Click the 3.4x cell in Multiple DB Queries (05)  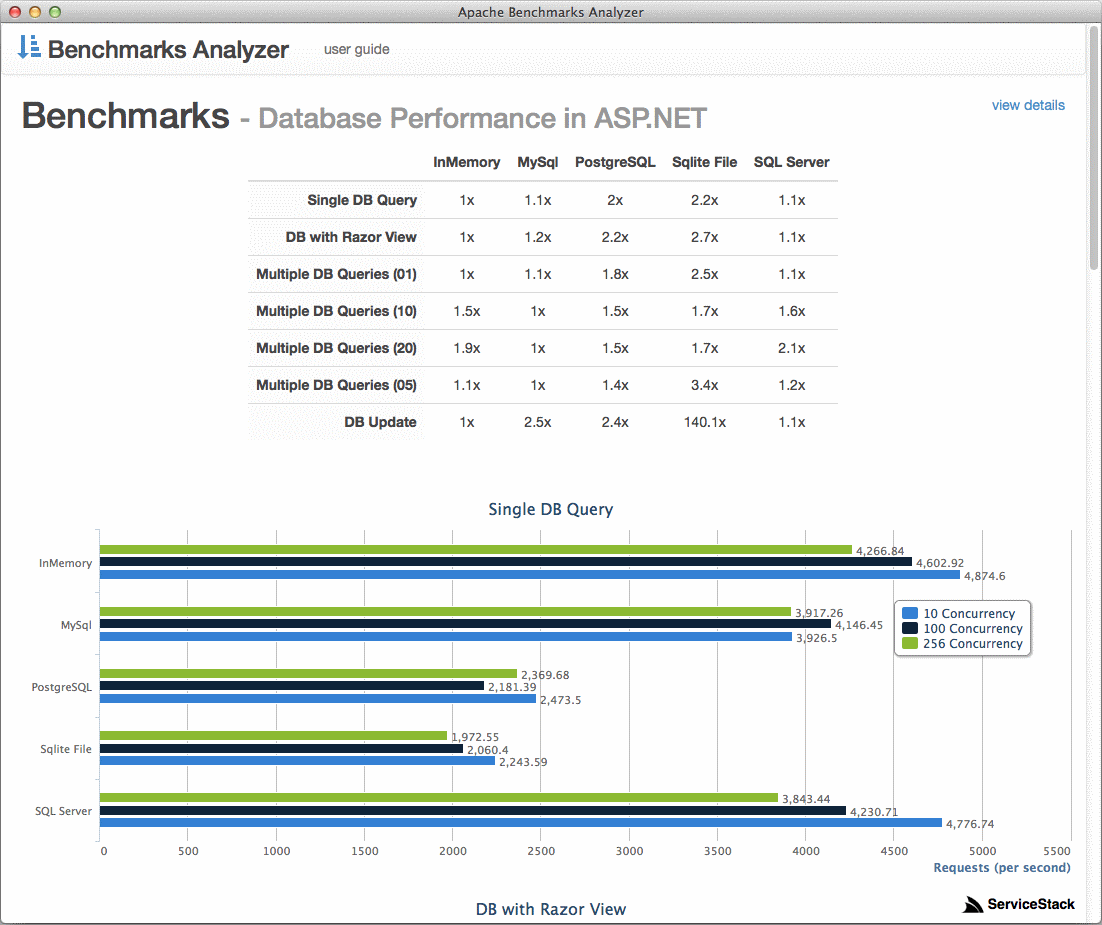(704, 385)
